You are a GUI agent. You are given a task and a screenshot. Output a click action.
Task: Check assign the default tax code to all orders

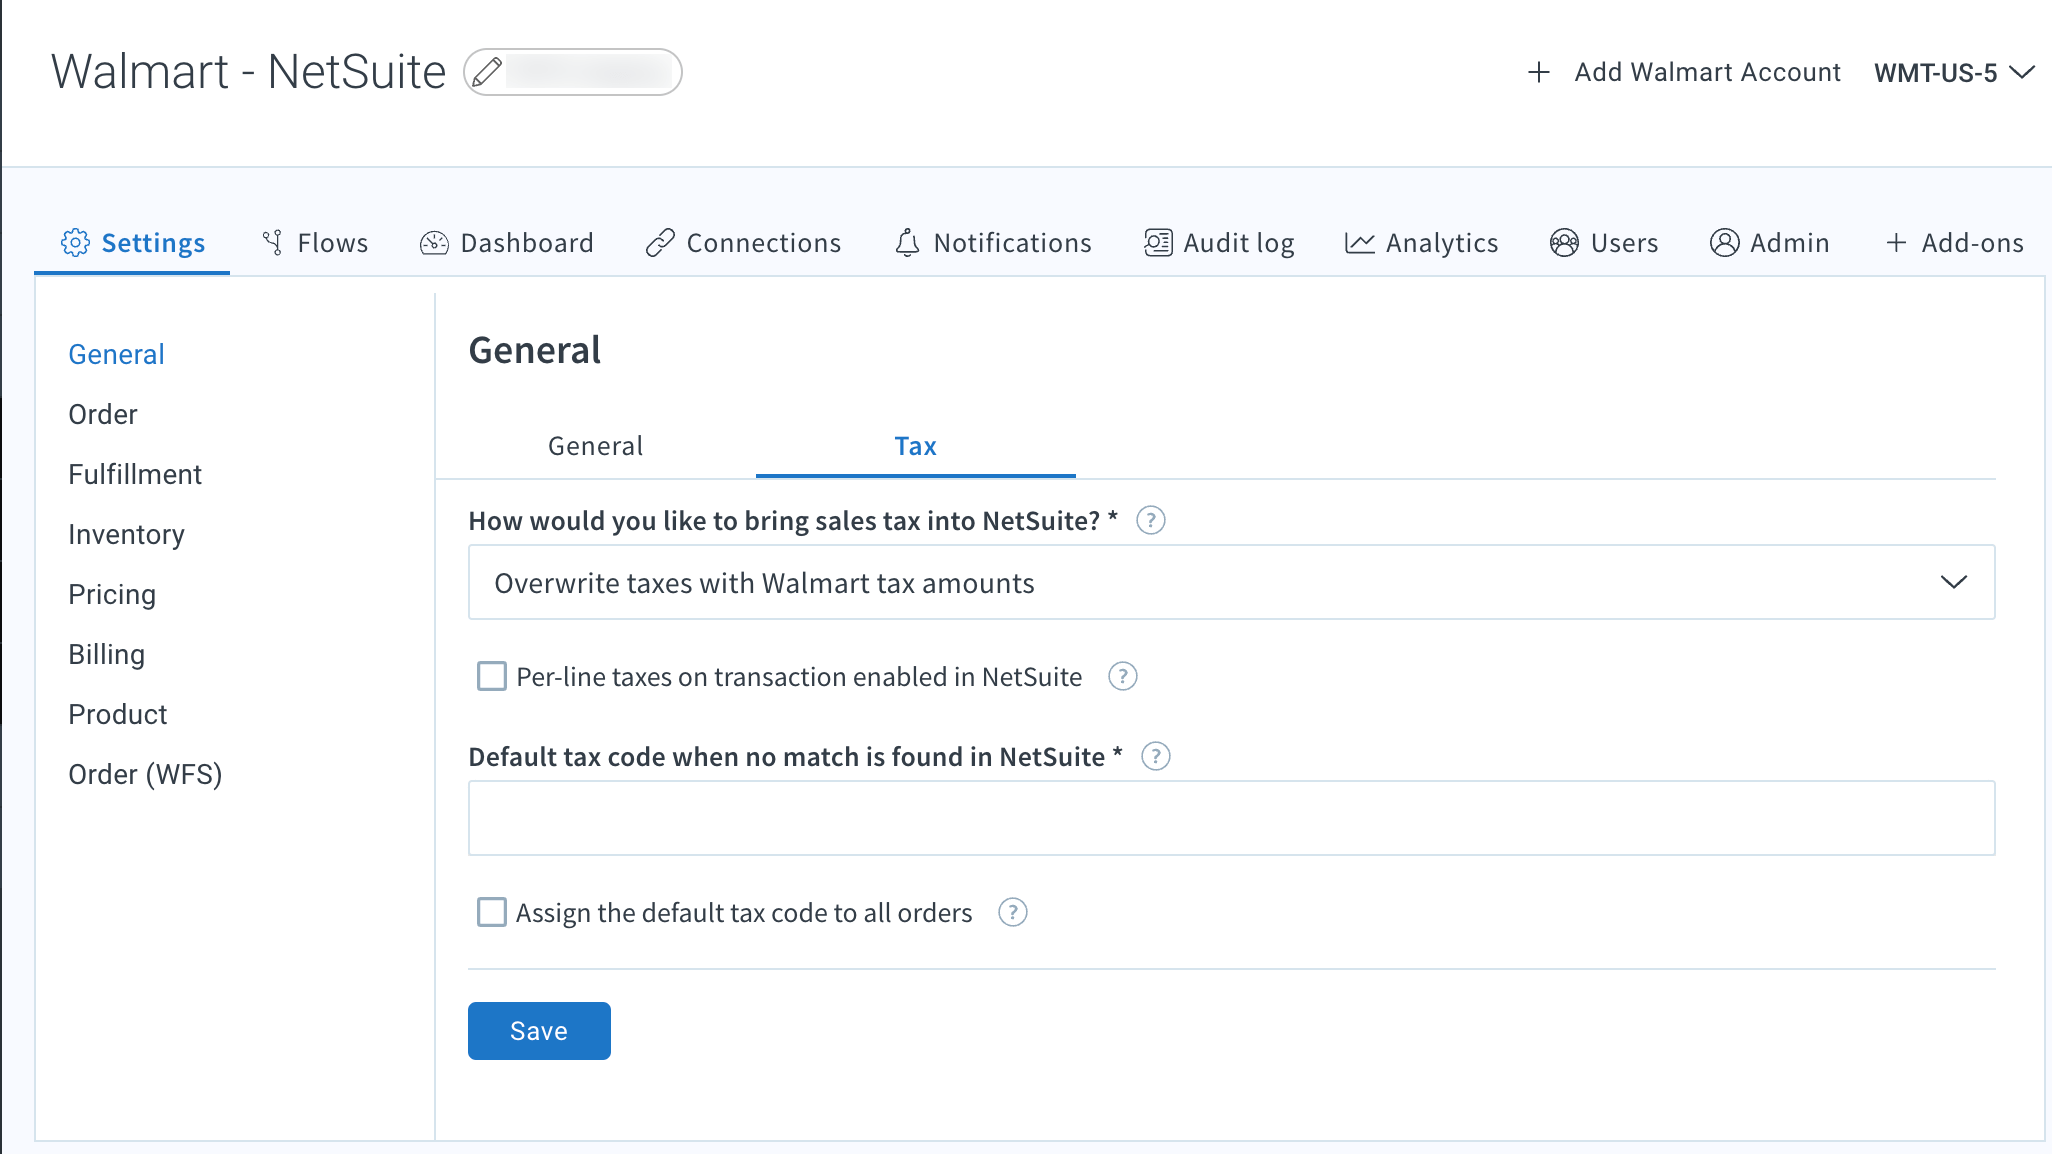(491, 912)
